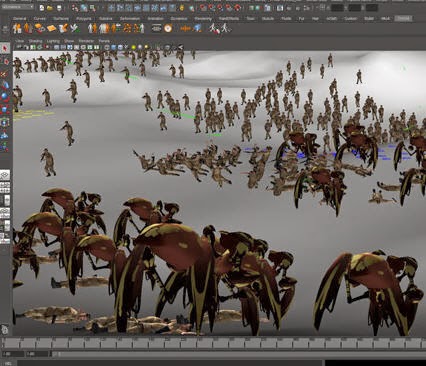
Task: Open the menu set dropdown at top left
Action: tap(18, 7)
